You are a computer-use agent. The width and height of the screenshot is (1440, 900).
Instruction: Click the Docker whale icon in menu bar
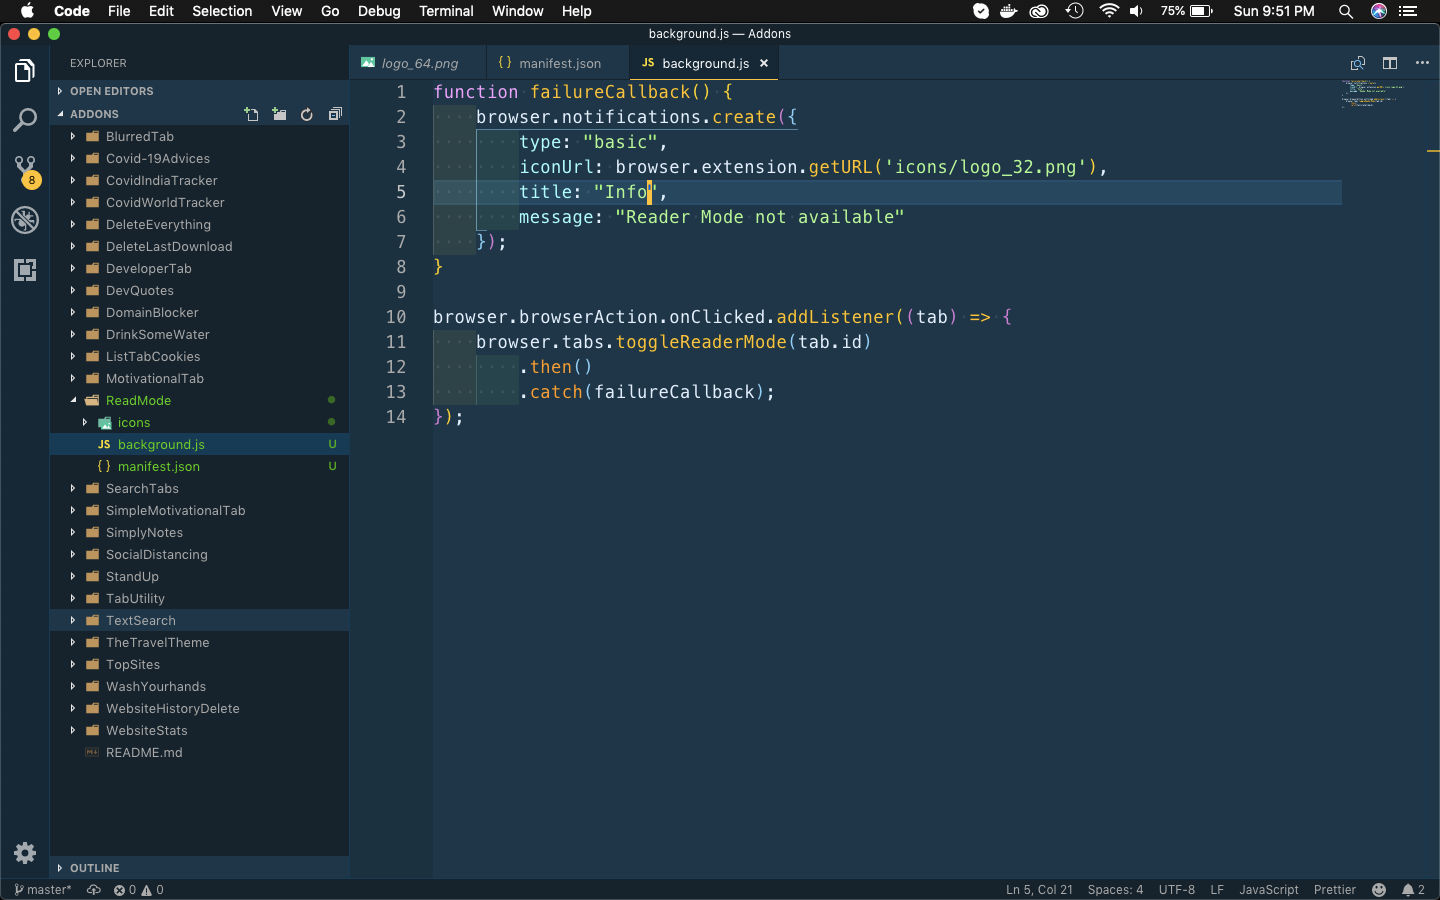point(1009,11)
